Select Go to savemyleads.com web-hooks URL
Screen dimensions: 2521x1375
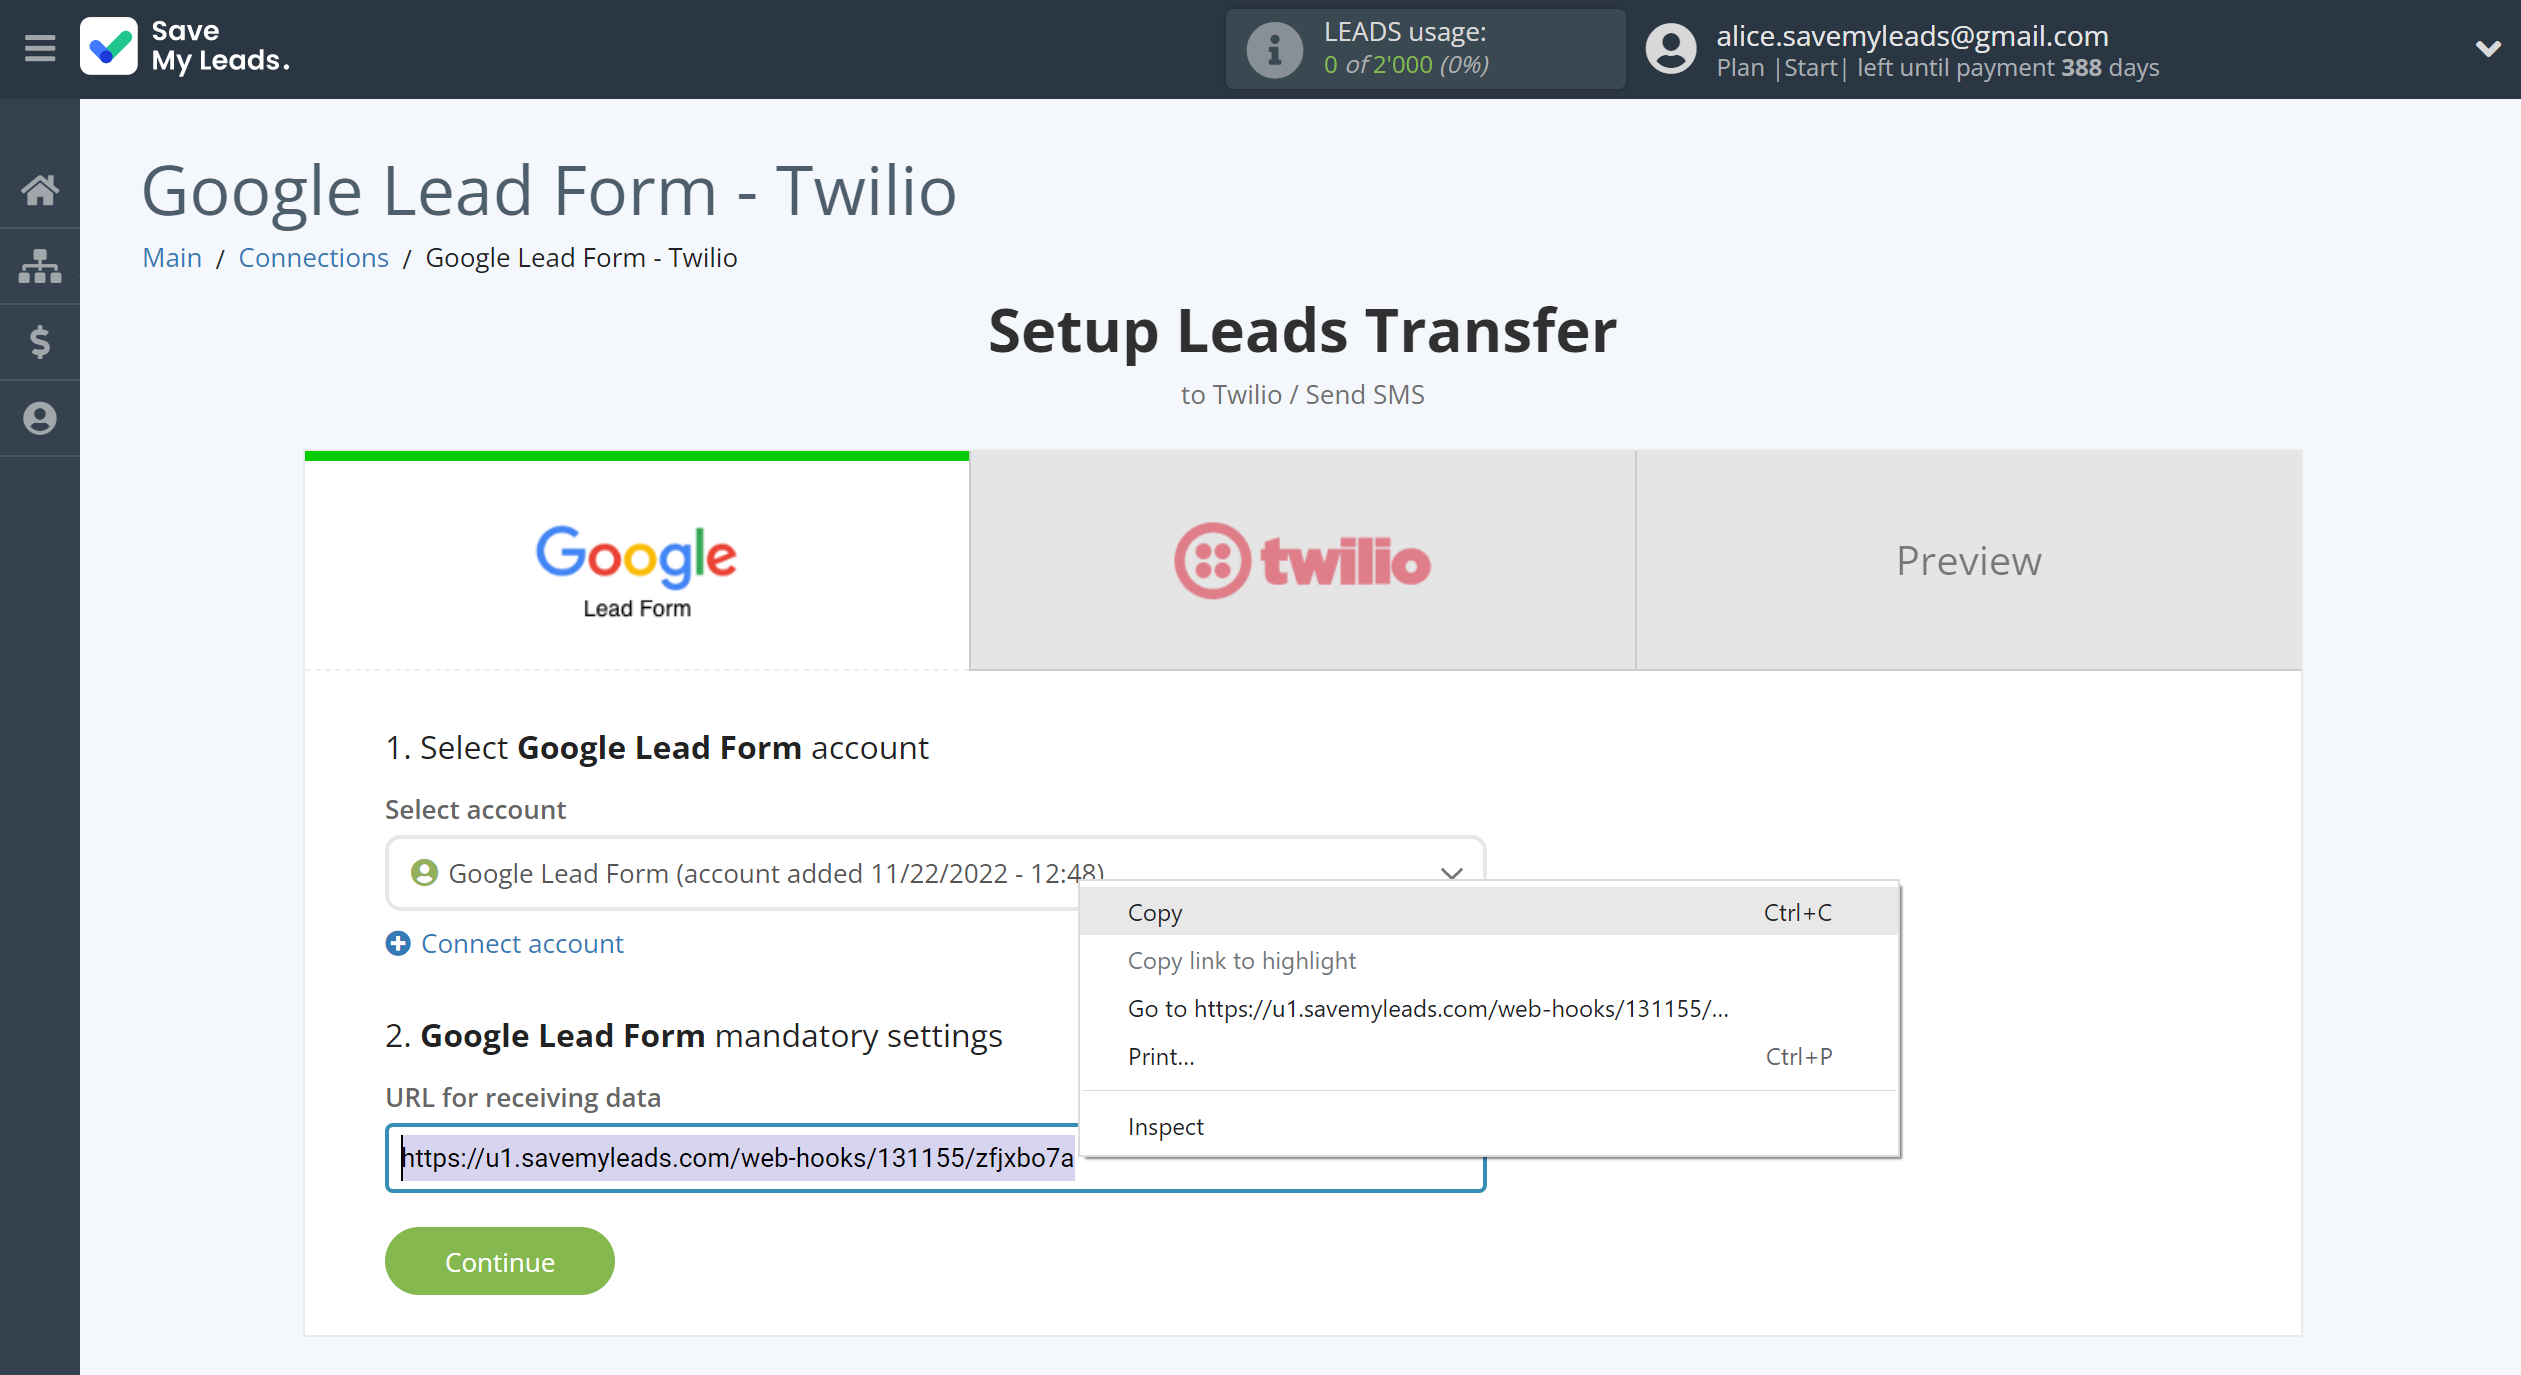click(1427, 1008)
